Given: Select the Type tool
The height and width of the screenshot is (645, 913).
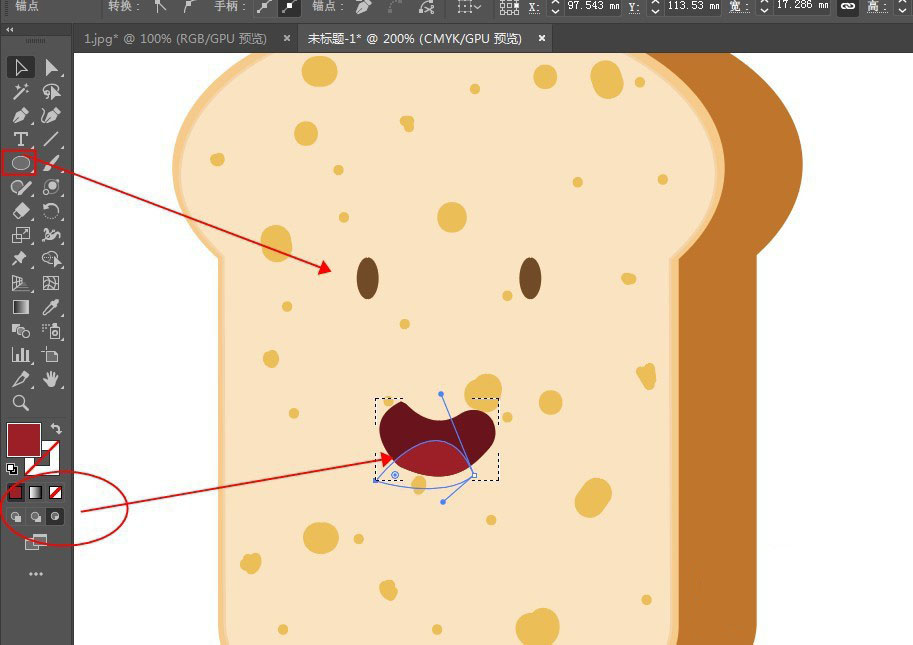Looking at the screenshot, I should click(x=21, y=139).
